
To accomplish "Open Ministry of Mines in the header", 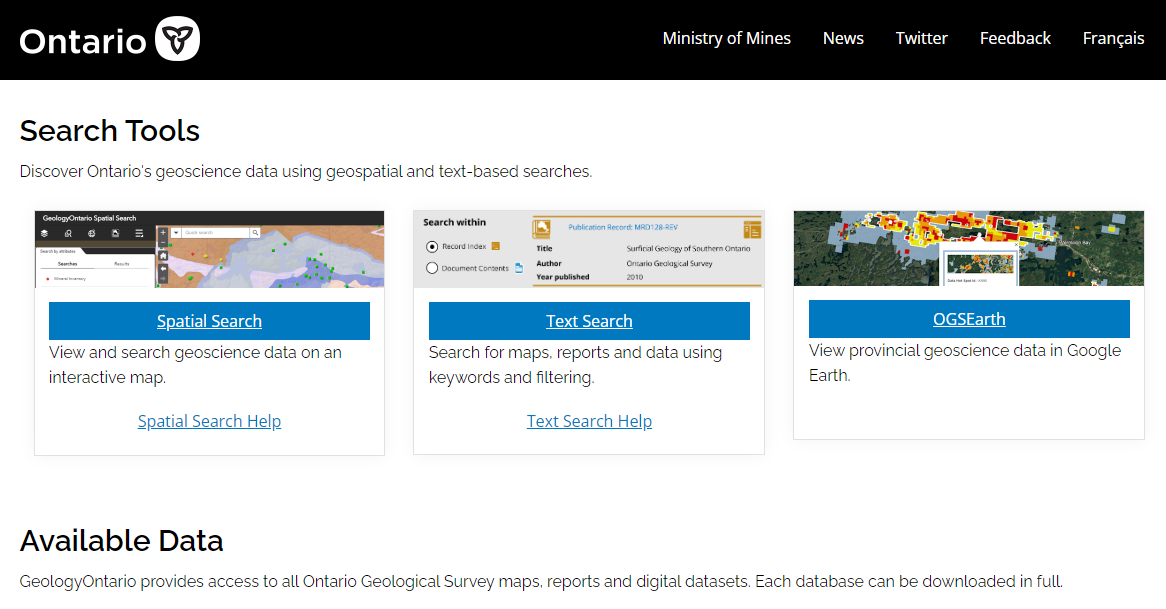I will point(726,38).
